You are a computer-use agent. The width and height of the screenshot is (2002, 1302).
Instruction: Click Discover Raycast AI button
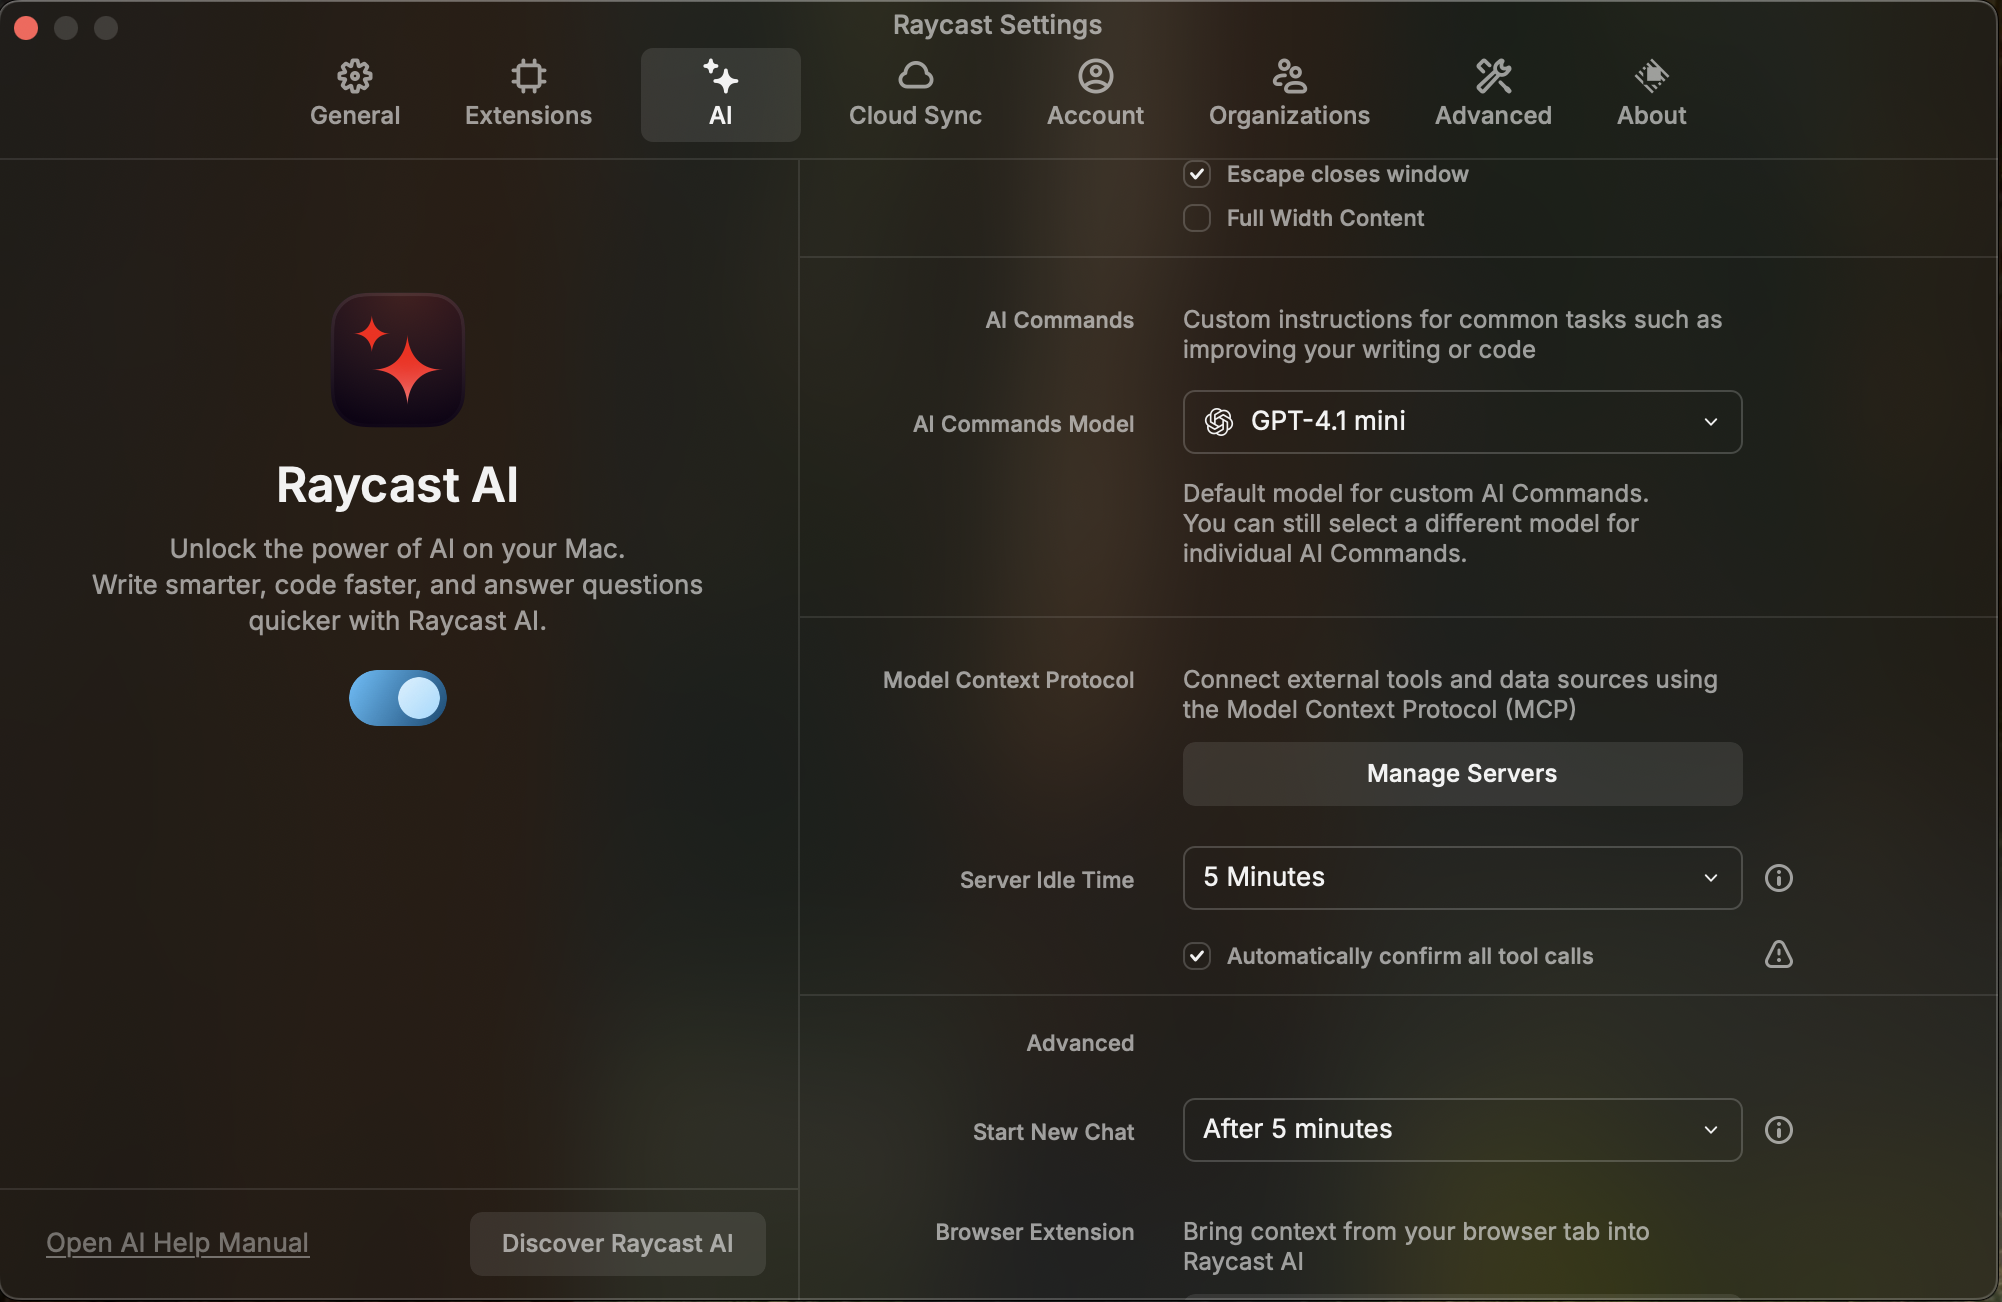[617, 1244]
